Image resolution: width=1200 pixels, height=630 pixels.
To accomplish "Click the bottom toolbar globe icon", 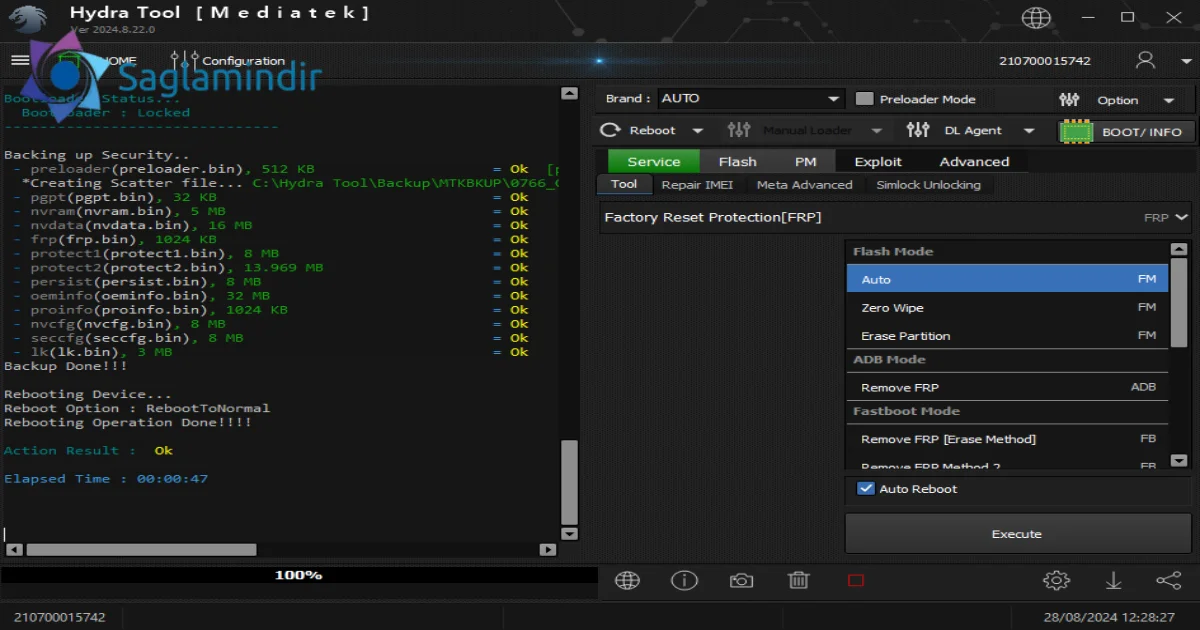I will pos(627,580).
